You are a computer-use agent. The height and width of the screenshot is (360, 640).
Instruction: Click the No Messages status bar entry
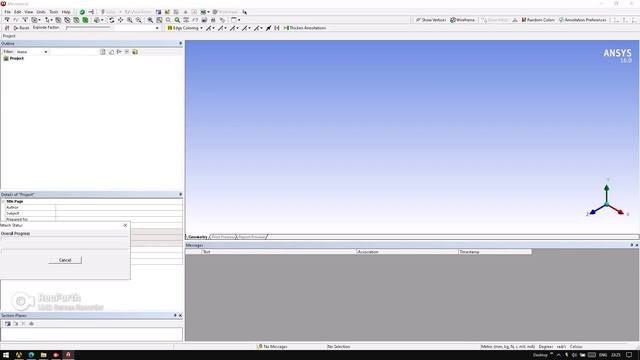coord(272,347)
